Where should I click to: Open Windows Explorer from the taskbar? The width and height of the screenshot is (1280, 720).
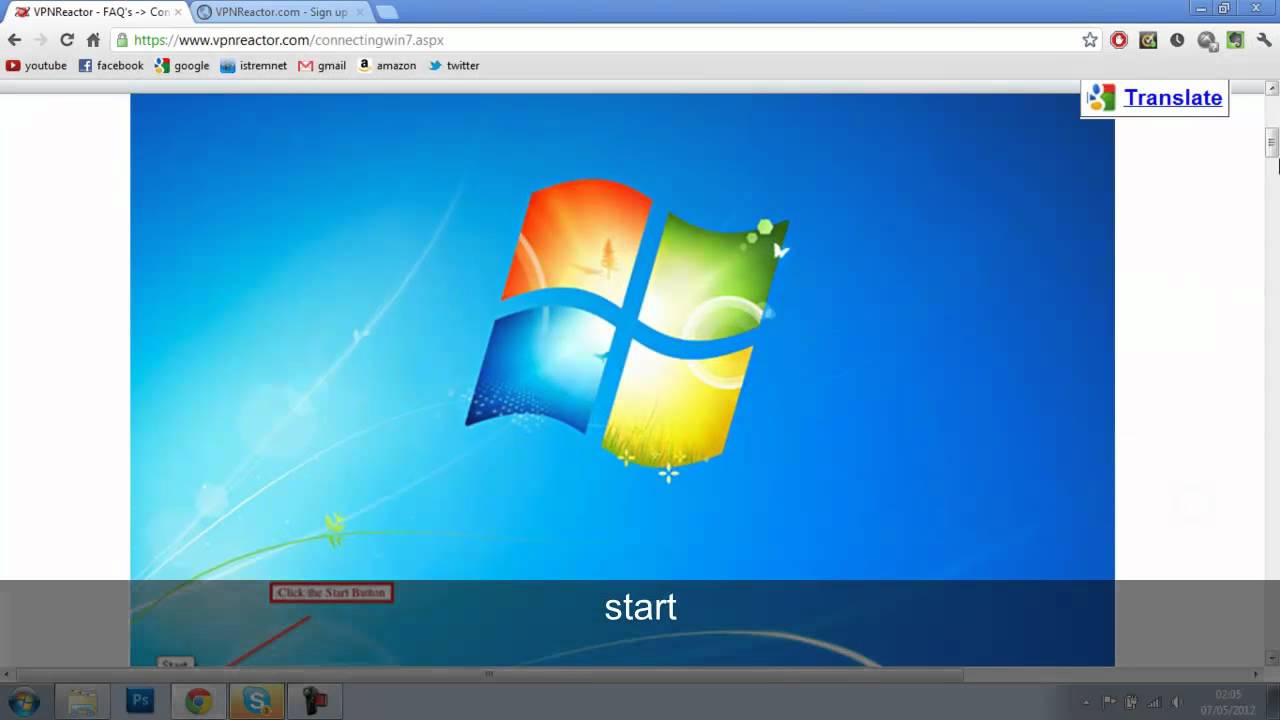pos(82,702)
